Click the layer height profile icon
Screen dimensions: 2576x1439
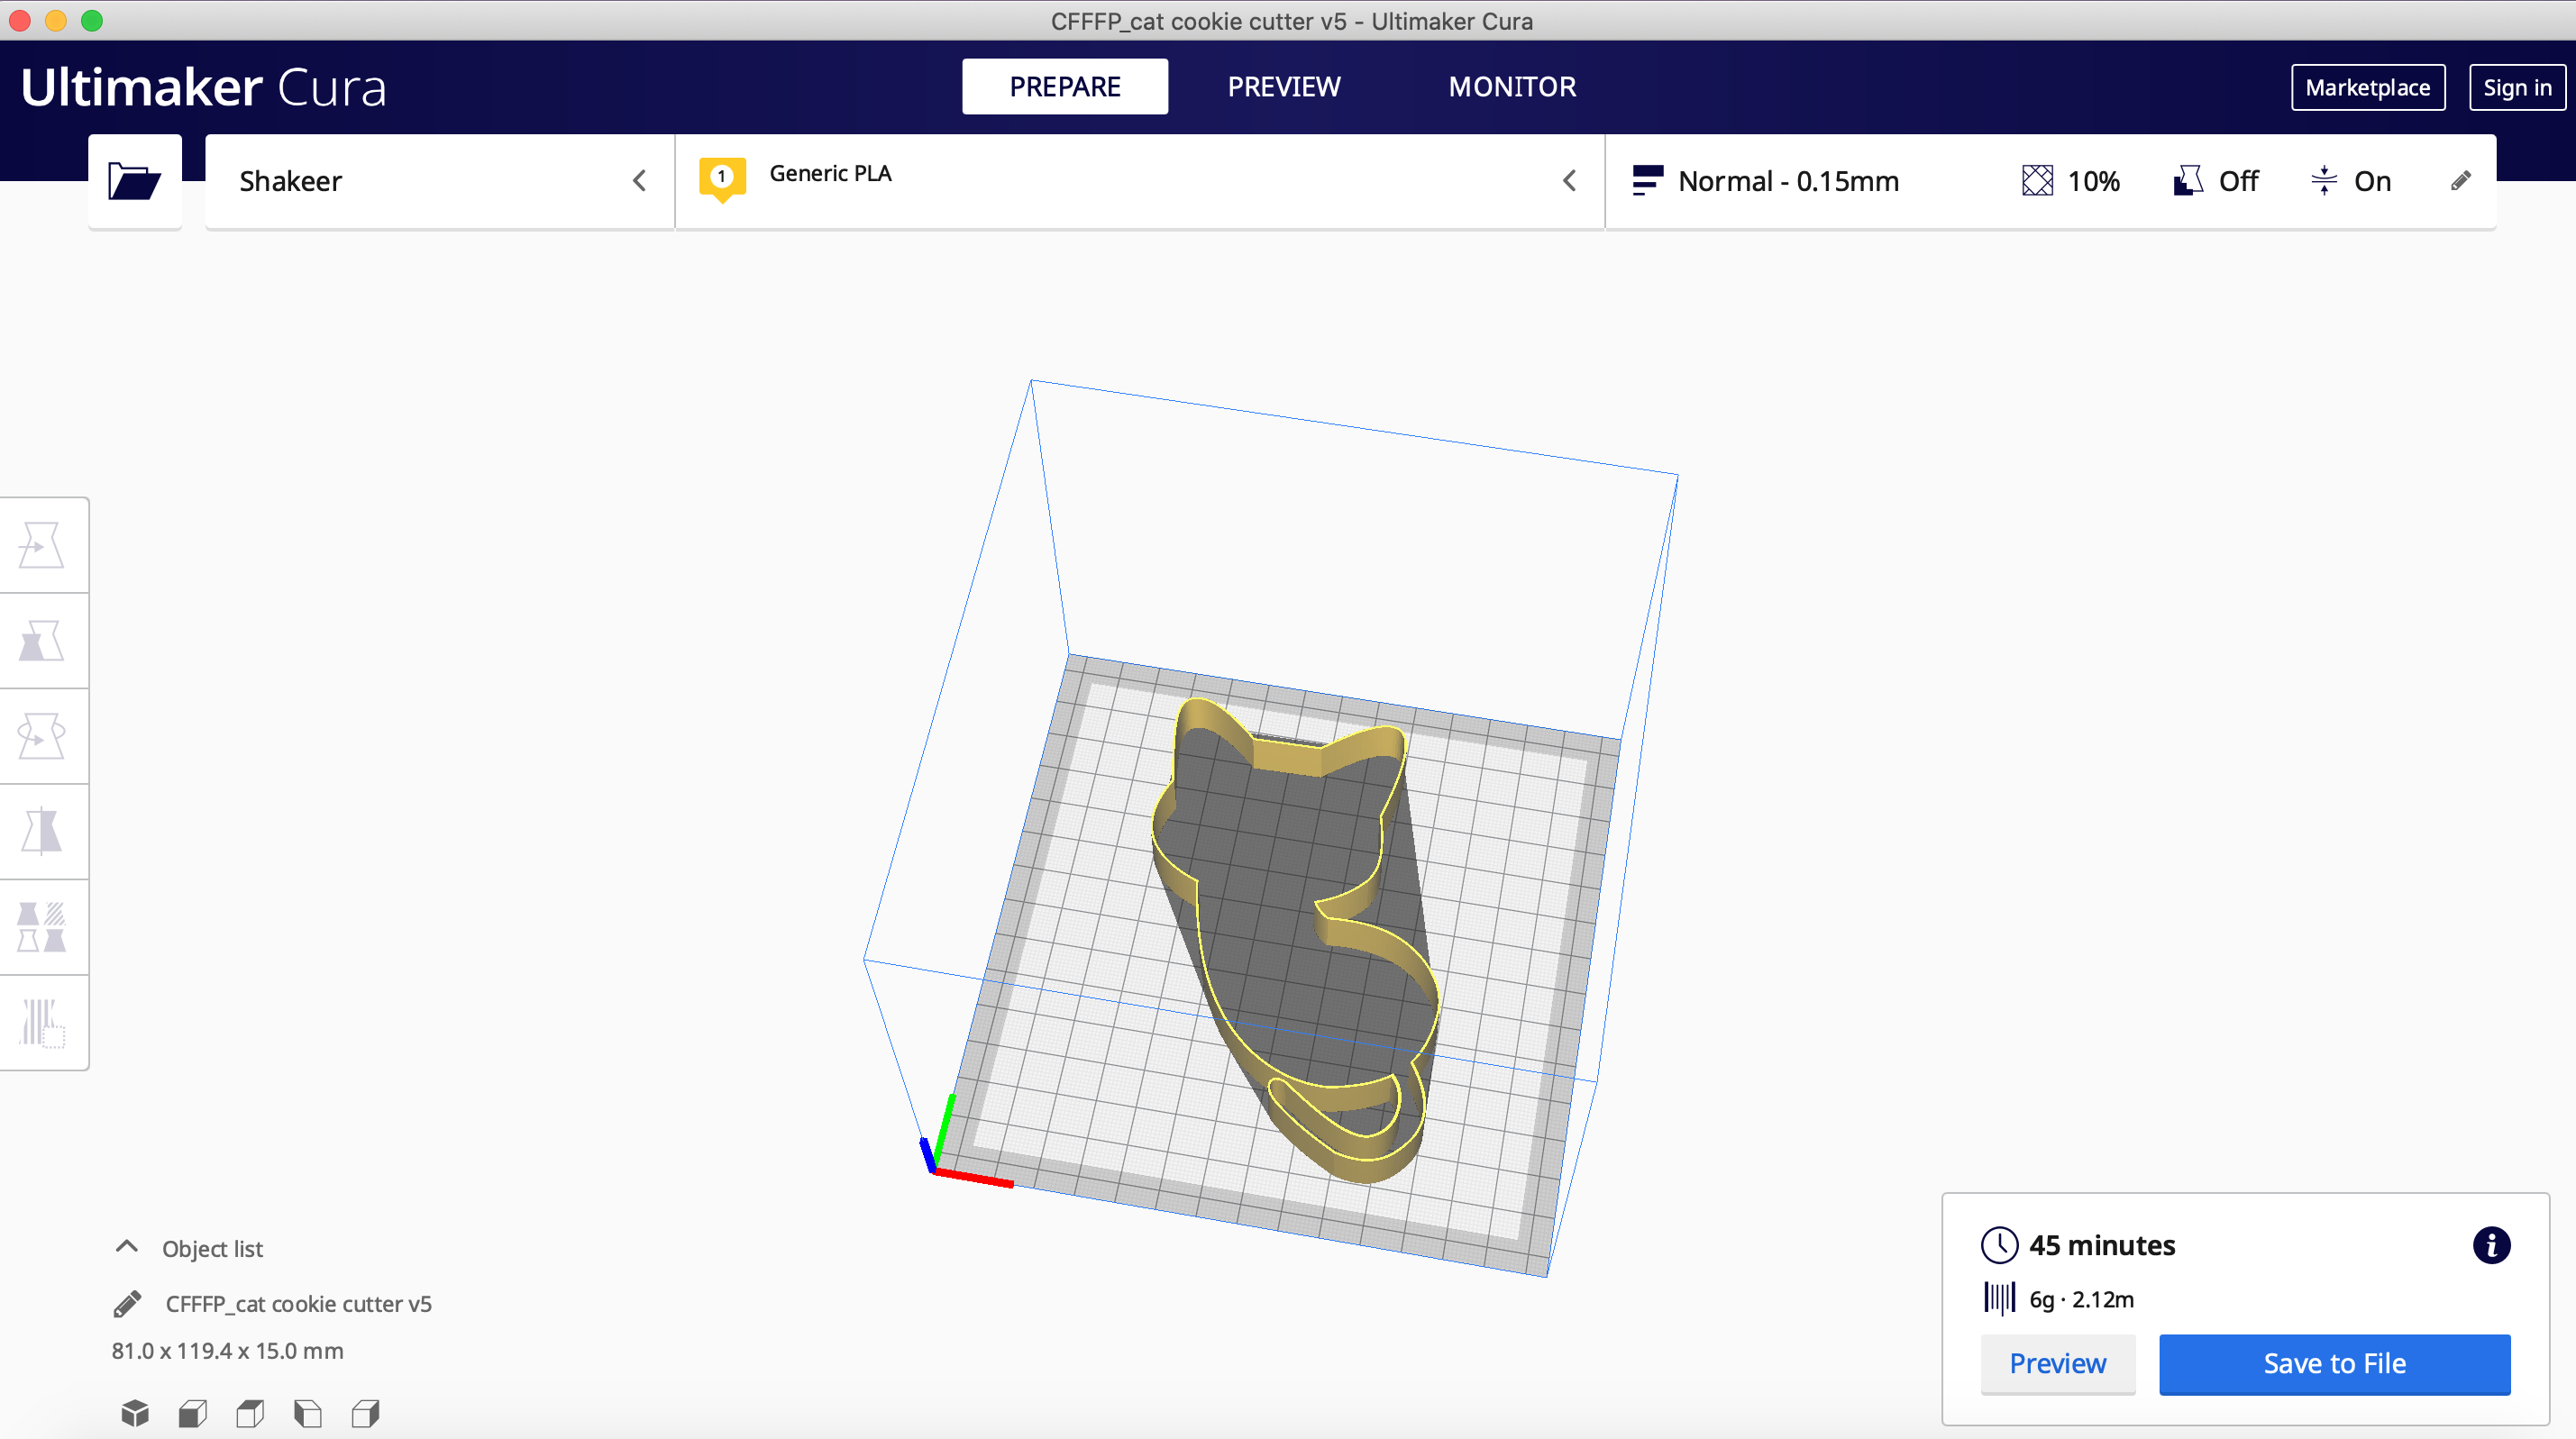(x=1647, y=181)
